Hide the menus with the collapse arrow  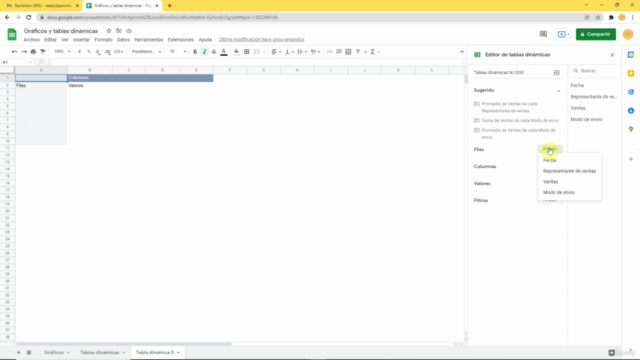click(462, 52)
